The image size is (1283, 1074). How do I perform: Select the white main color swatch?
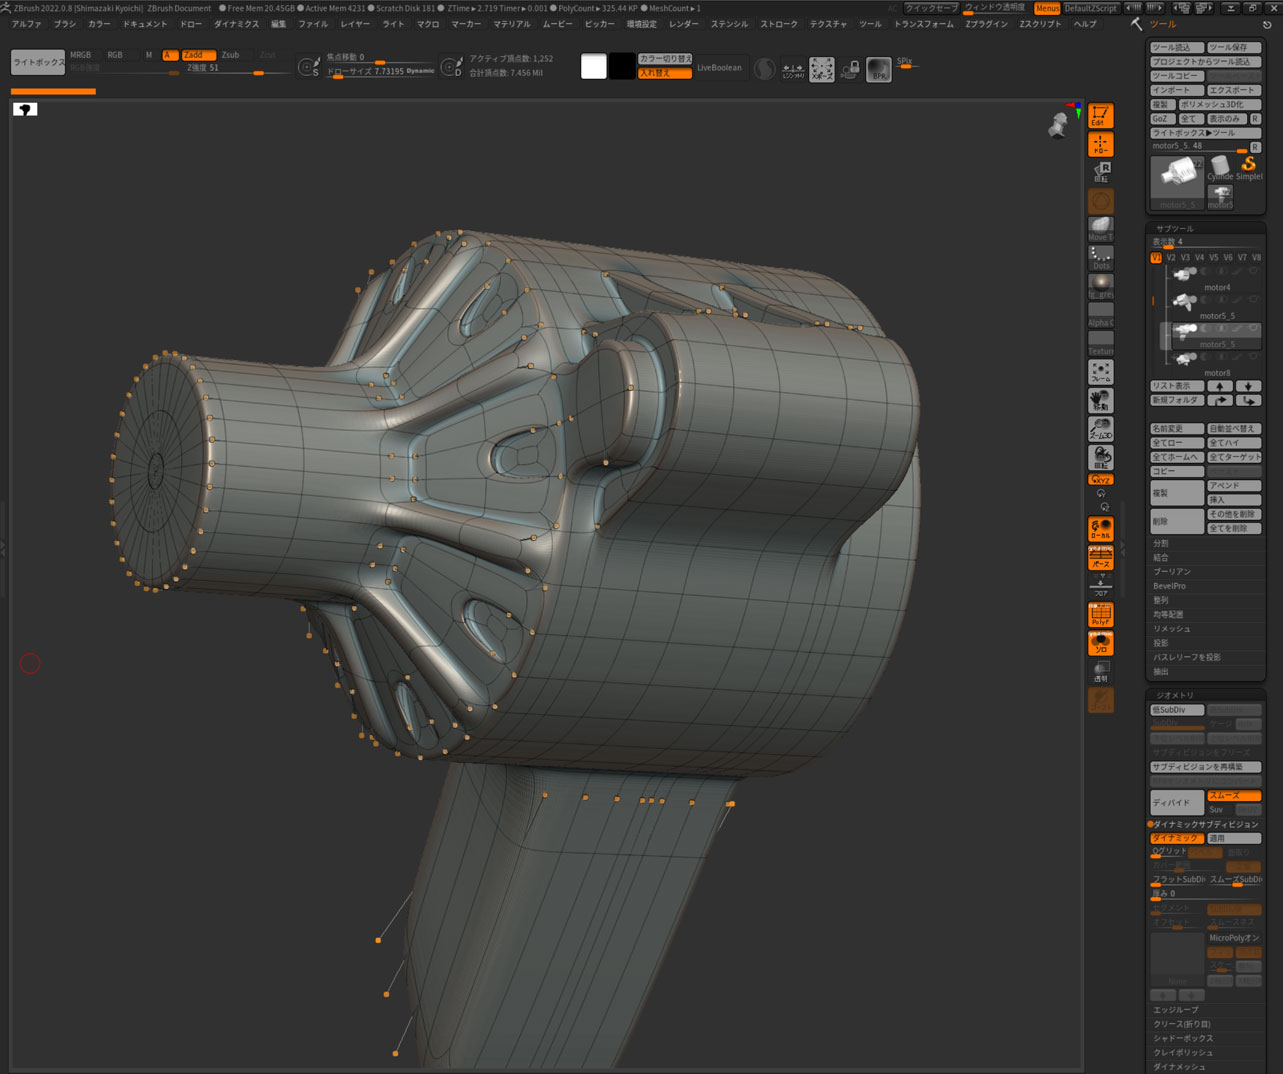click(594, 67)
